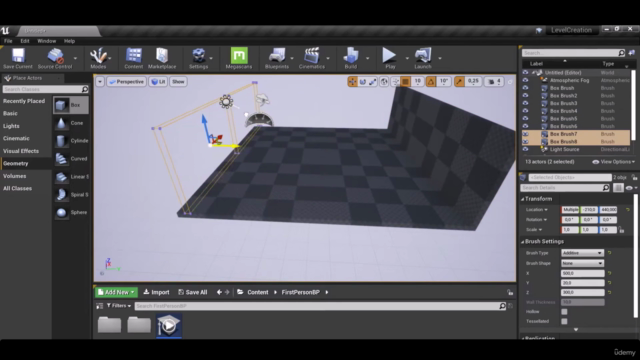This screenshot has height=360, width=640.
Task: Open the Blueprints toolbar icon
Action: pyautogui.click(x=277, y=58)
